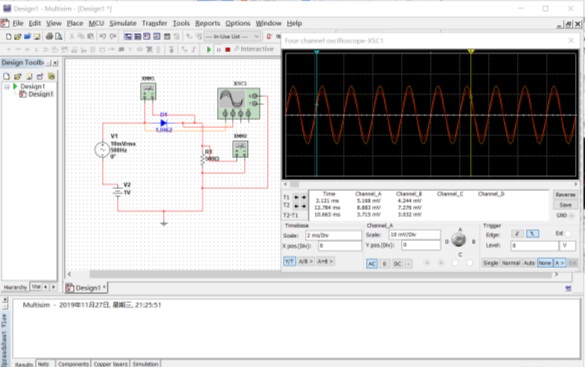The height and width of the screenshot is (367, 585).
Task: Collapse the Design1 tree node
Action: click(7, 87)
